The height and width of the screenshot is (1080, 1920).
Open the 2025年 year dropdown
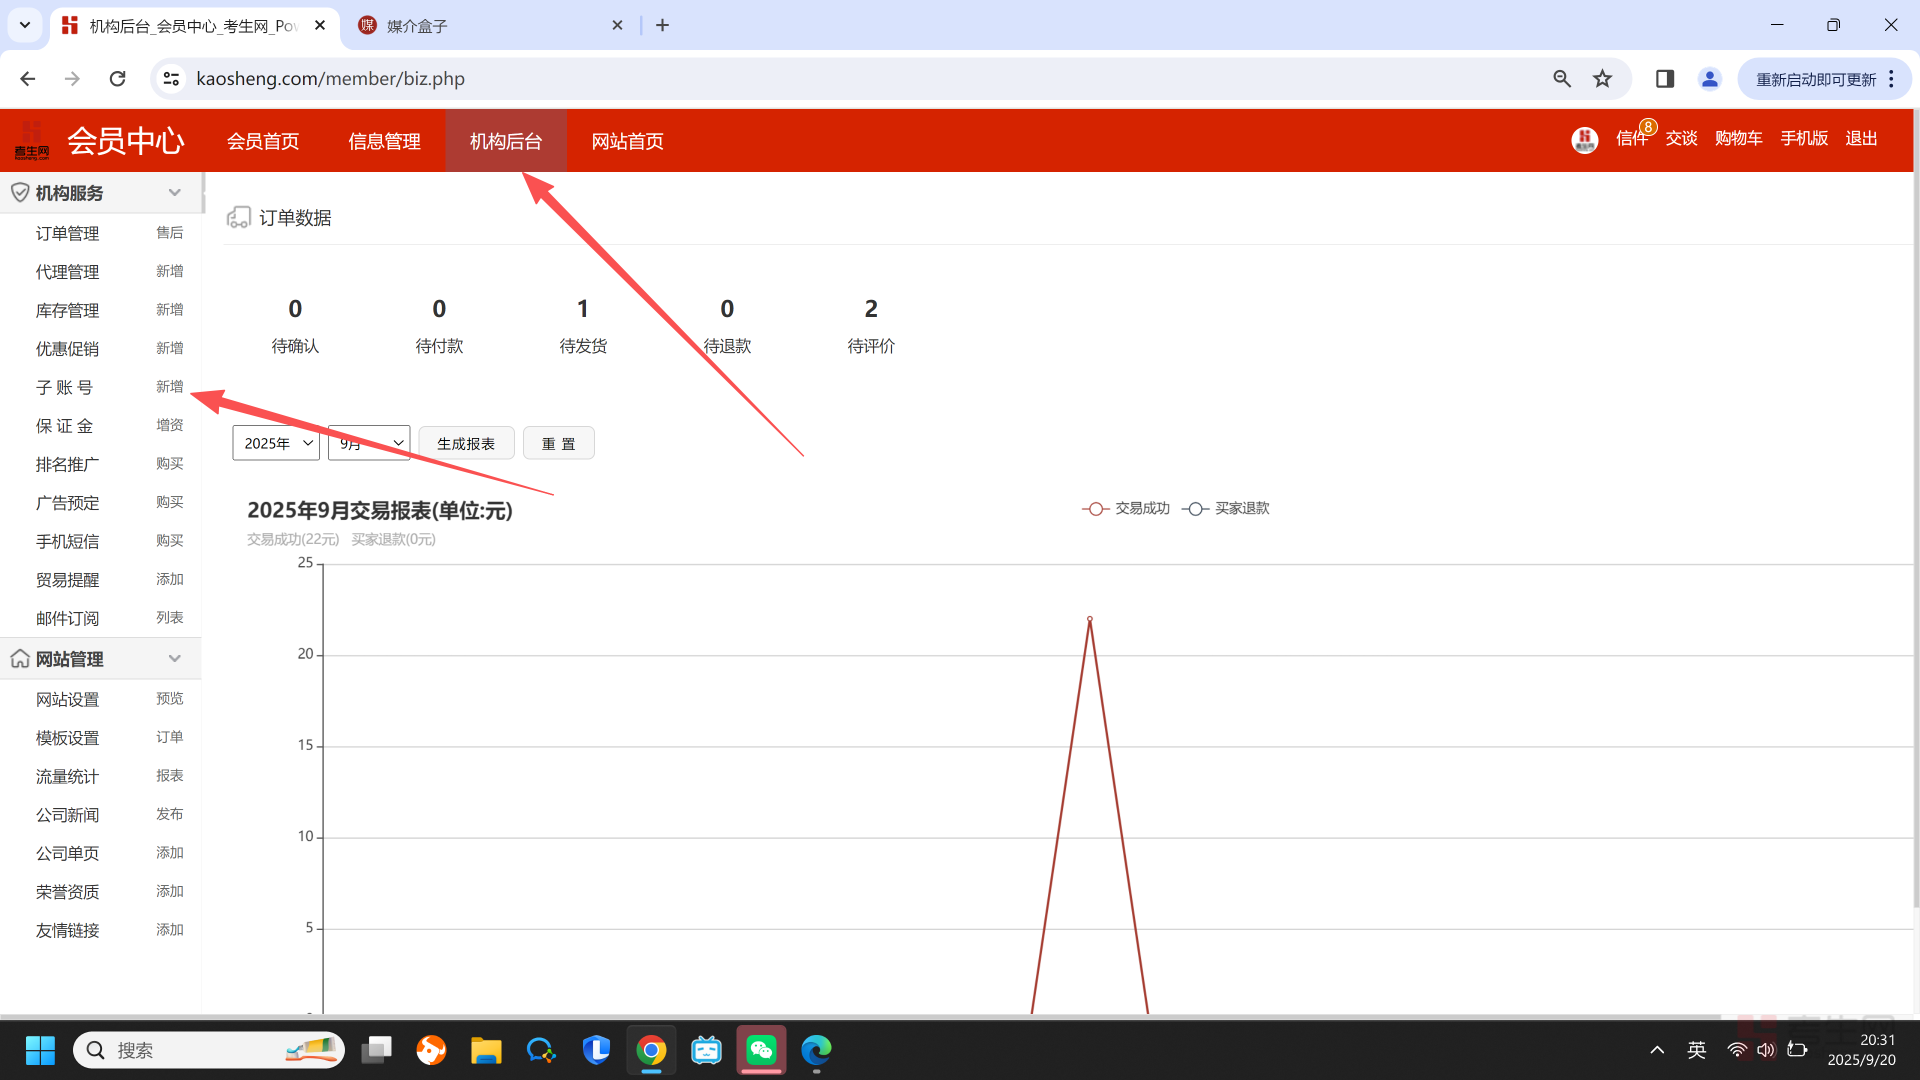click(x=276, y=443)
